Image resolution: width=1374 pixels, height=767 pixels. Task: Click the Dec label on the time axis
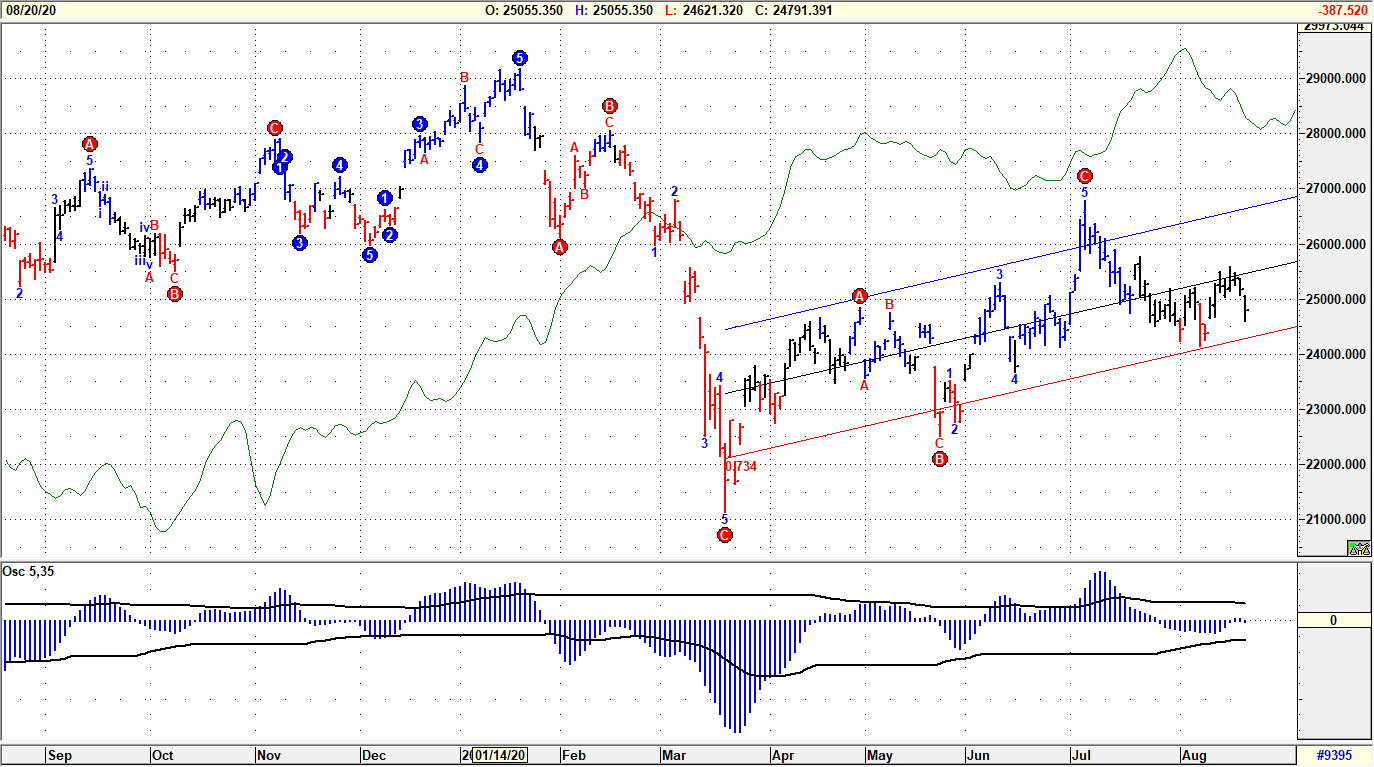(373, 755)
